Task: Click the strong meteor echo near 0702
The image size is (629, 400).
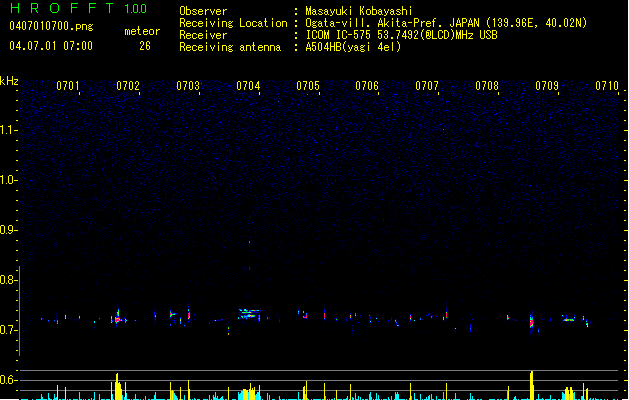Action: click(118, 319)
